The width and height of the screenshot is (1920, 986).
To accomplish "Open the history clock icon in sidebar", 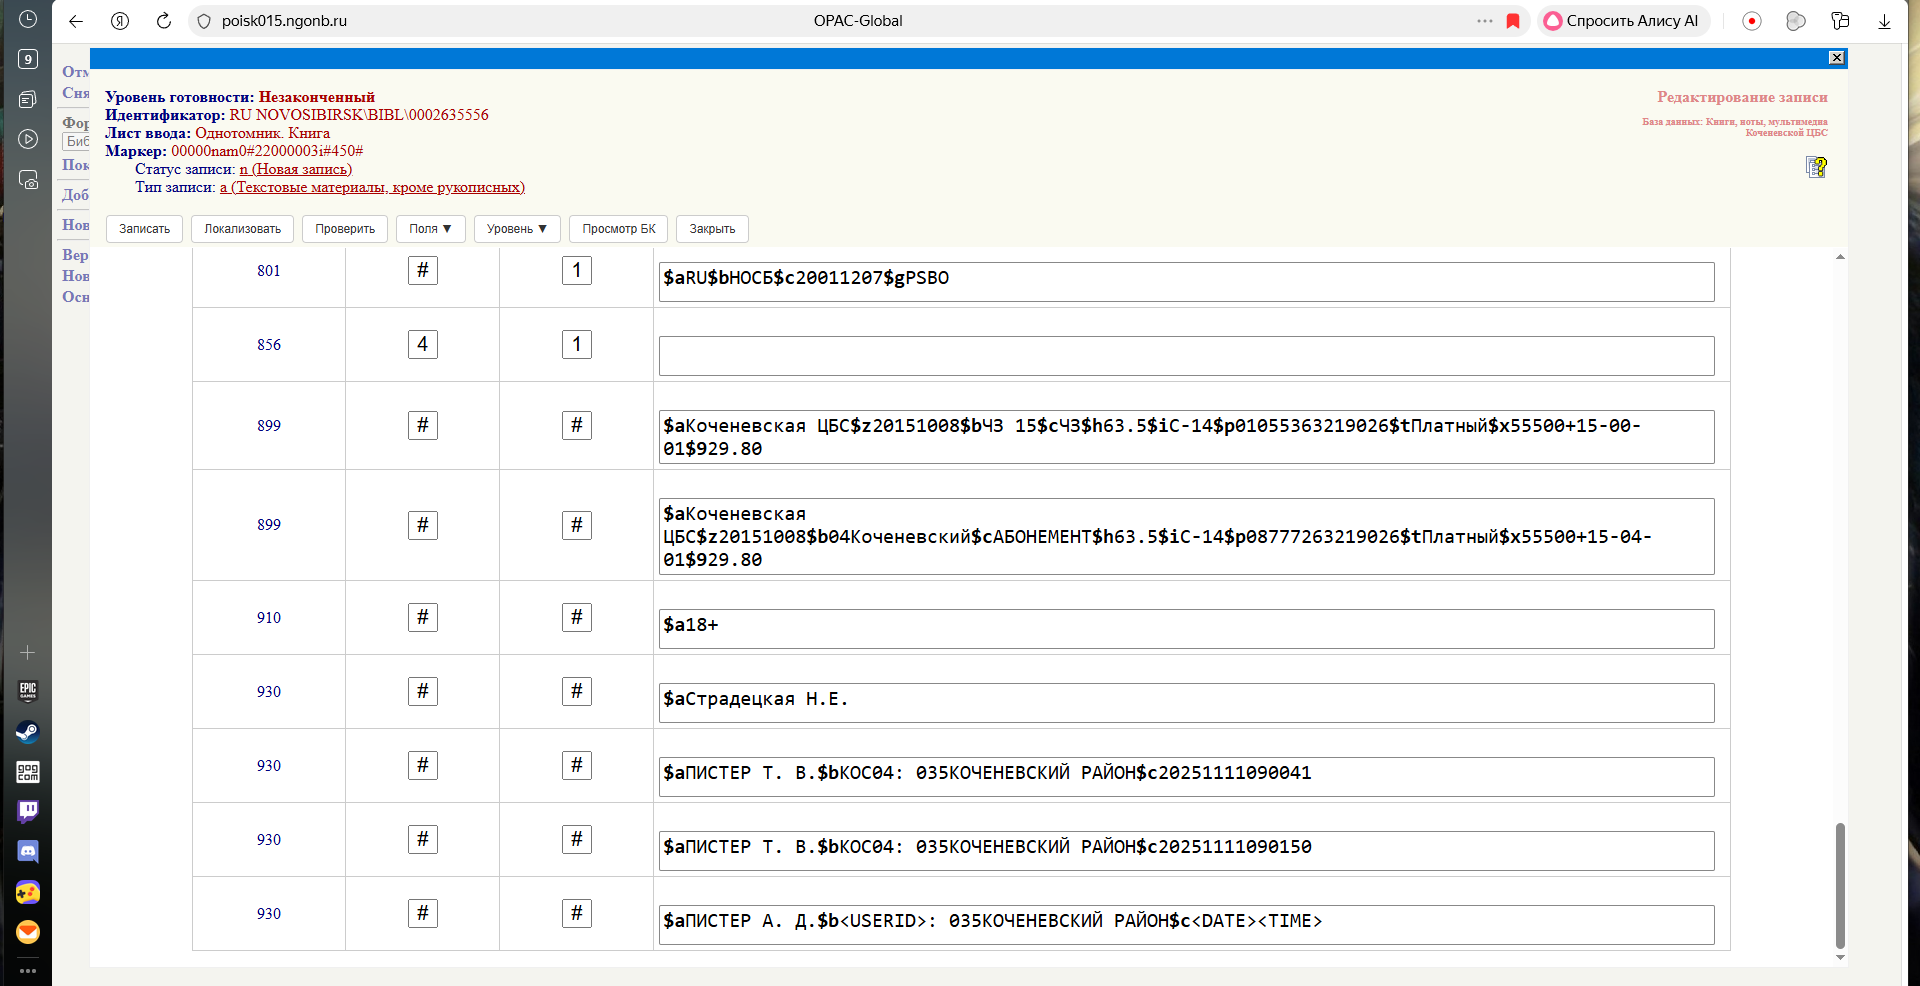I will [28, 19].
